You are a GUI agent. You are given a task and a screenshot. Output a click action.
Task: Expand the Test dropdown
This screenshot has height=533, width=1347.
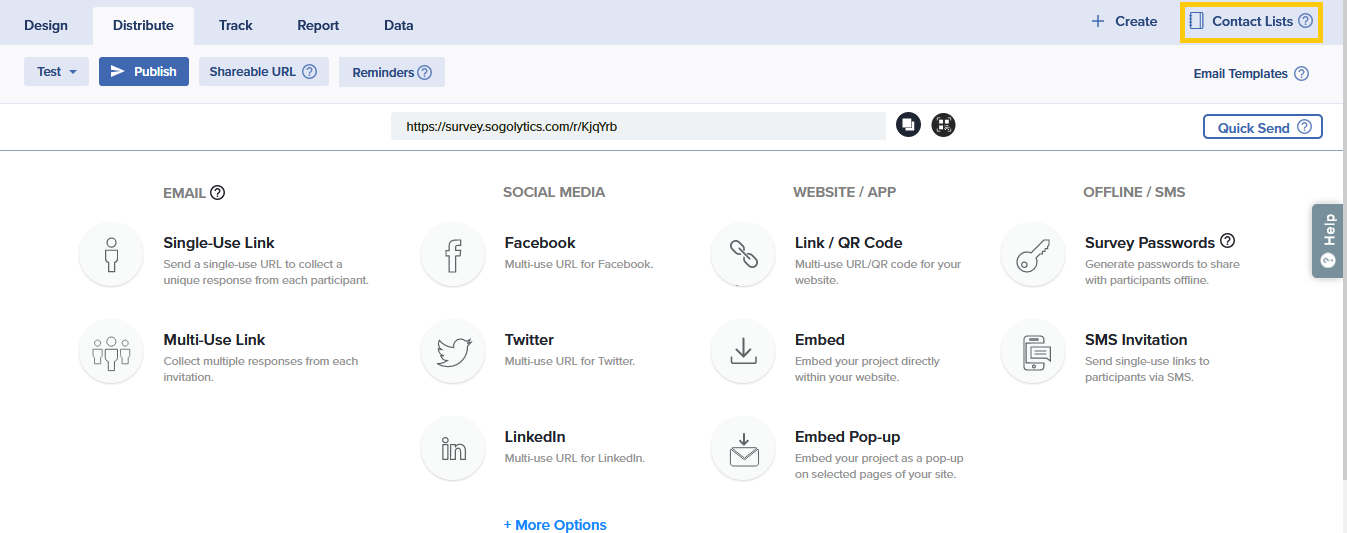tap(56, 72)
